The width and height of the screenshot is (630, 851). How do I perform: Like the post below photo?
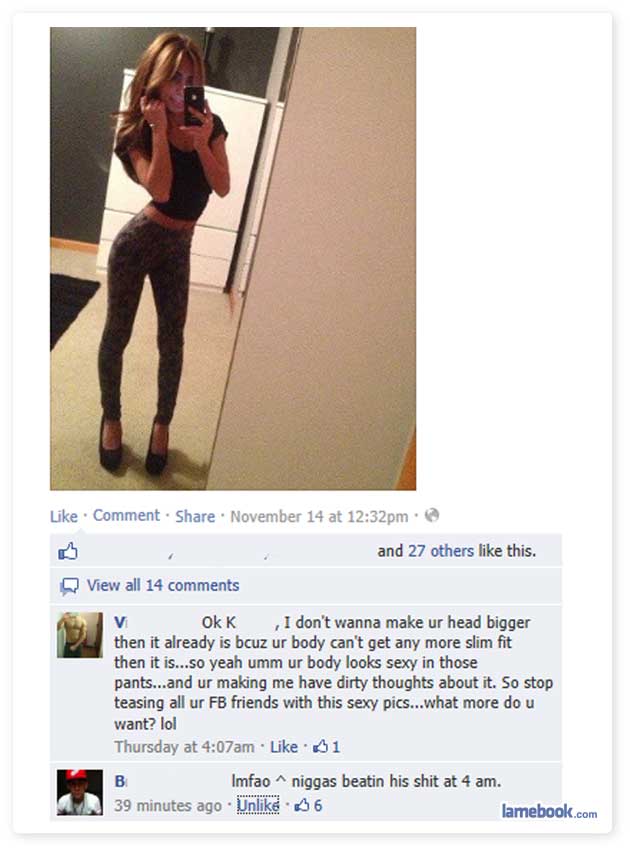[x=63, y=516]
